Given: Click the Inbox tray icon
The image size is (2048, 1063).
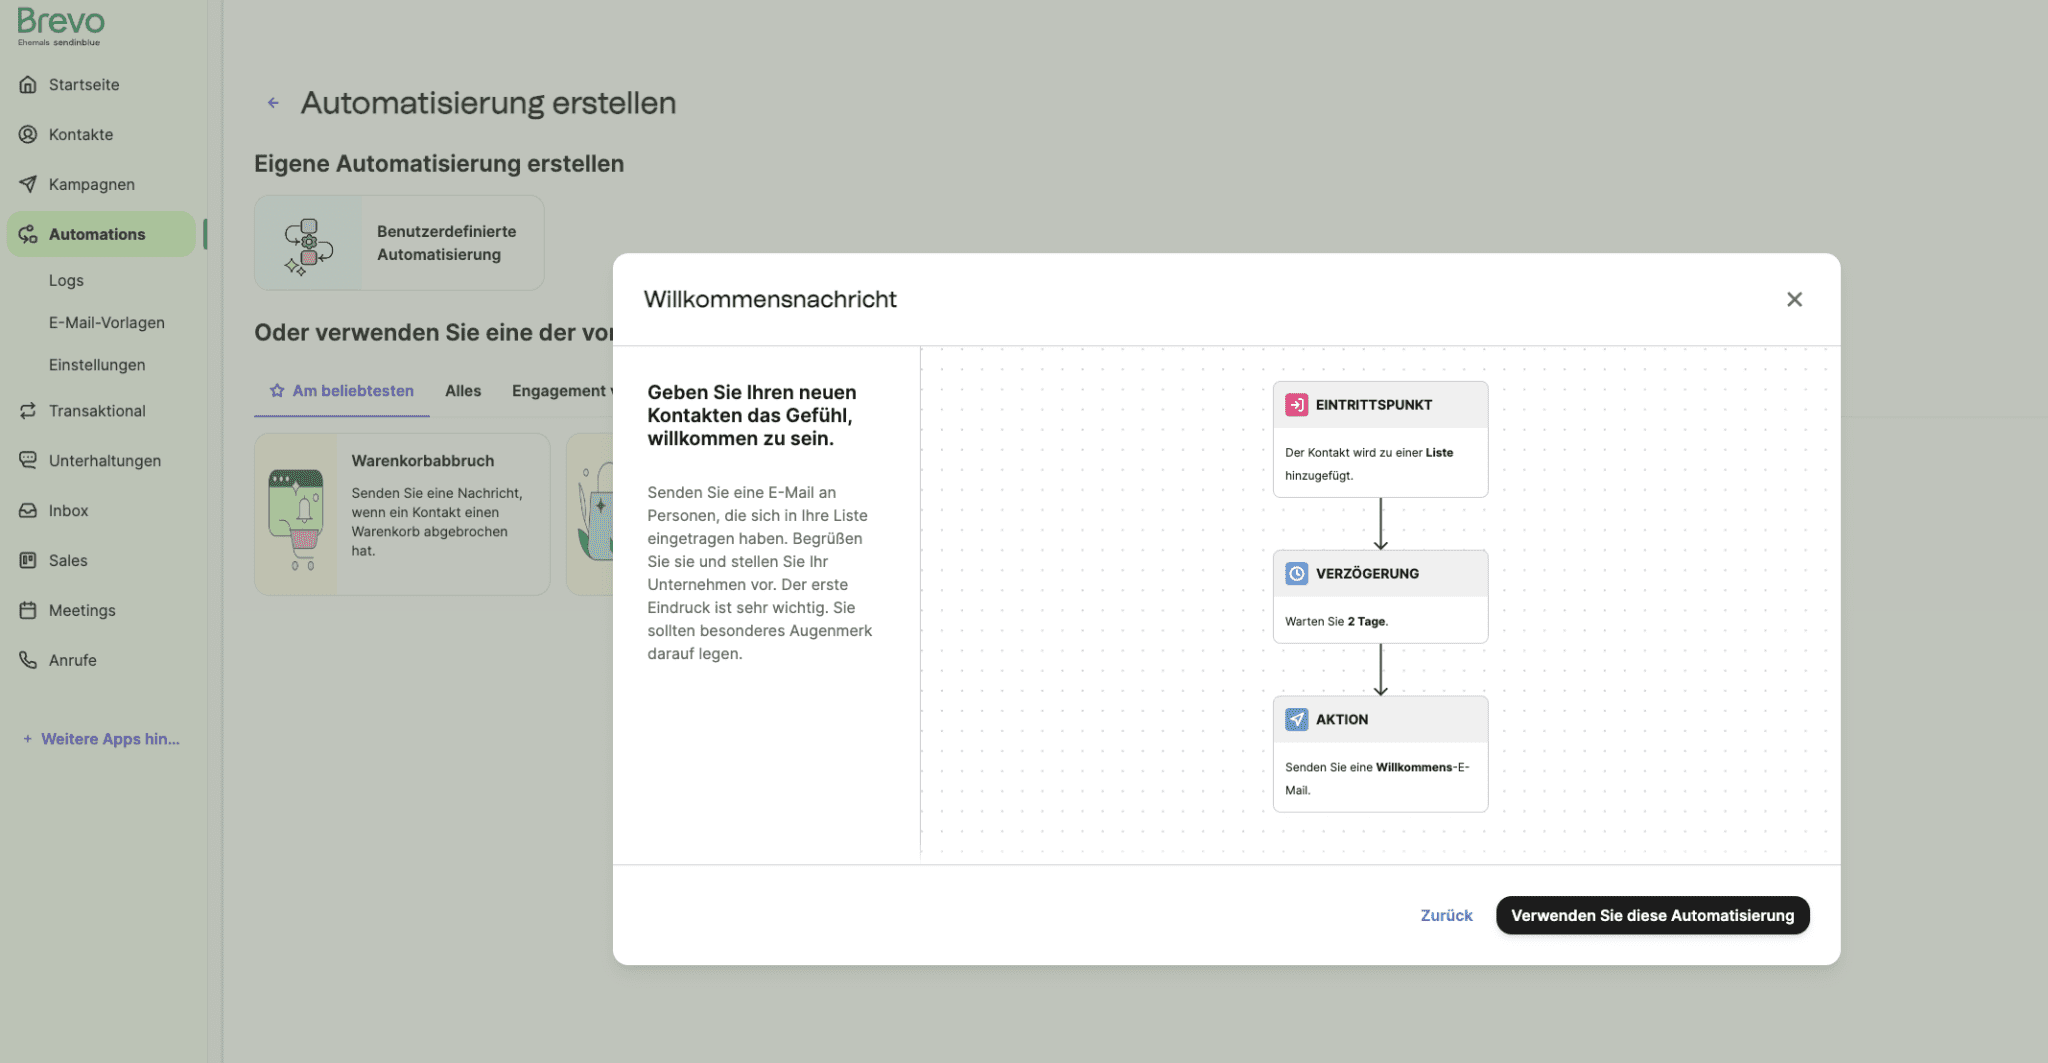Looking at the screenshot, I should tap(28, 511).
